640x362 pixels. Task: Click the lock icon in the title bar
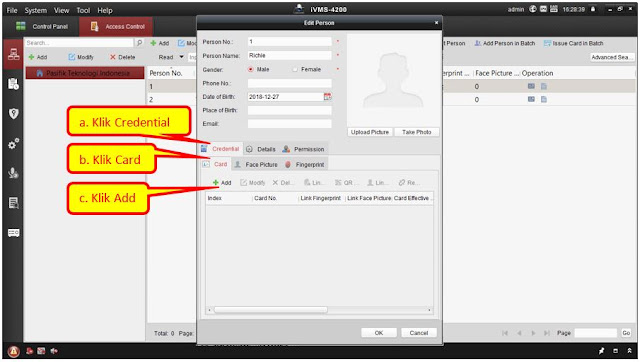tap(593, 9)
